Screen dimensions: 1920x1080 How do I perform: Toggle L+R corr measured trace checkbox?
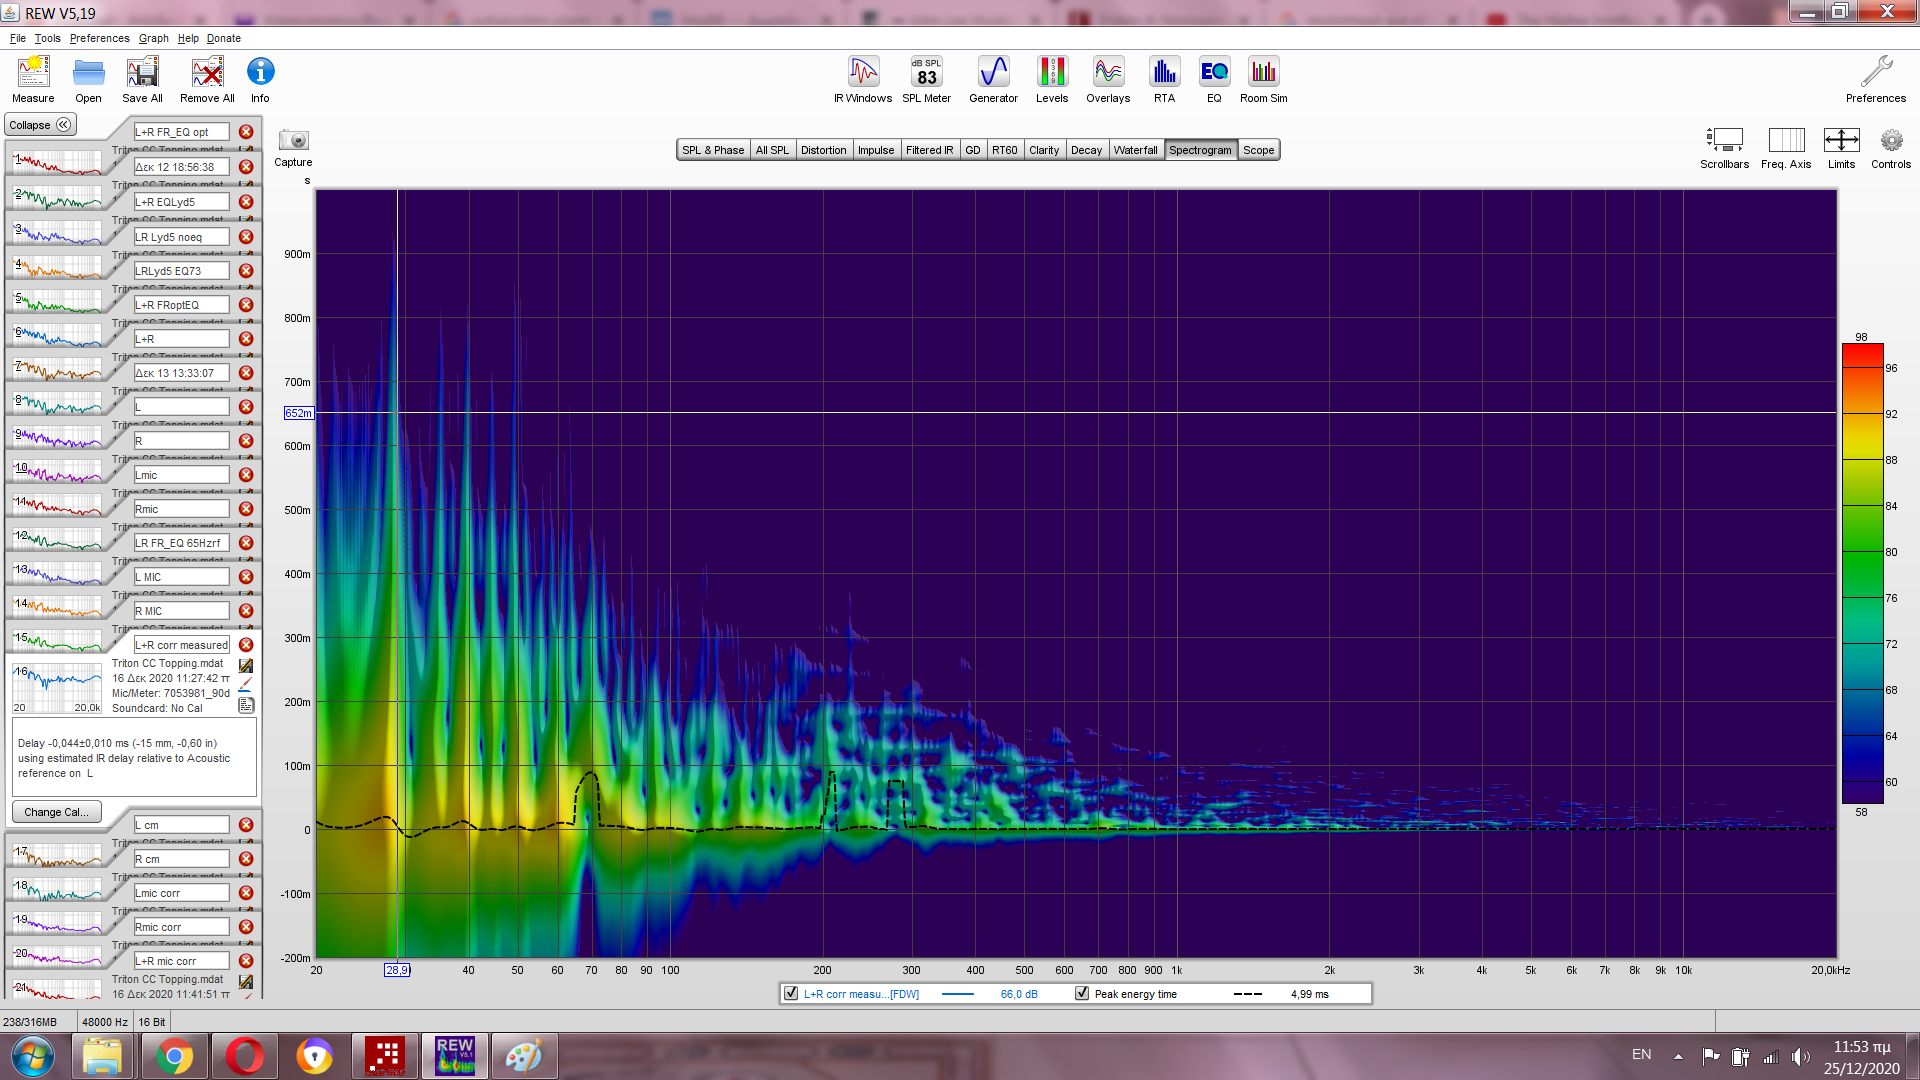792,993
